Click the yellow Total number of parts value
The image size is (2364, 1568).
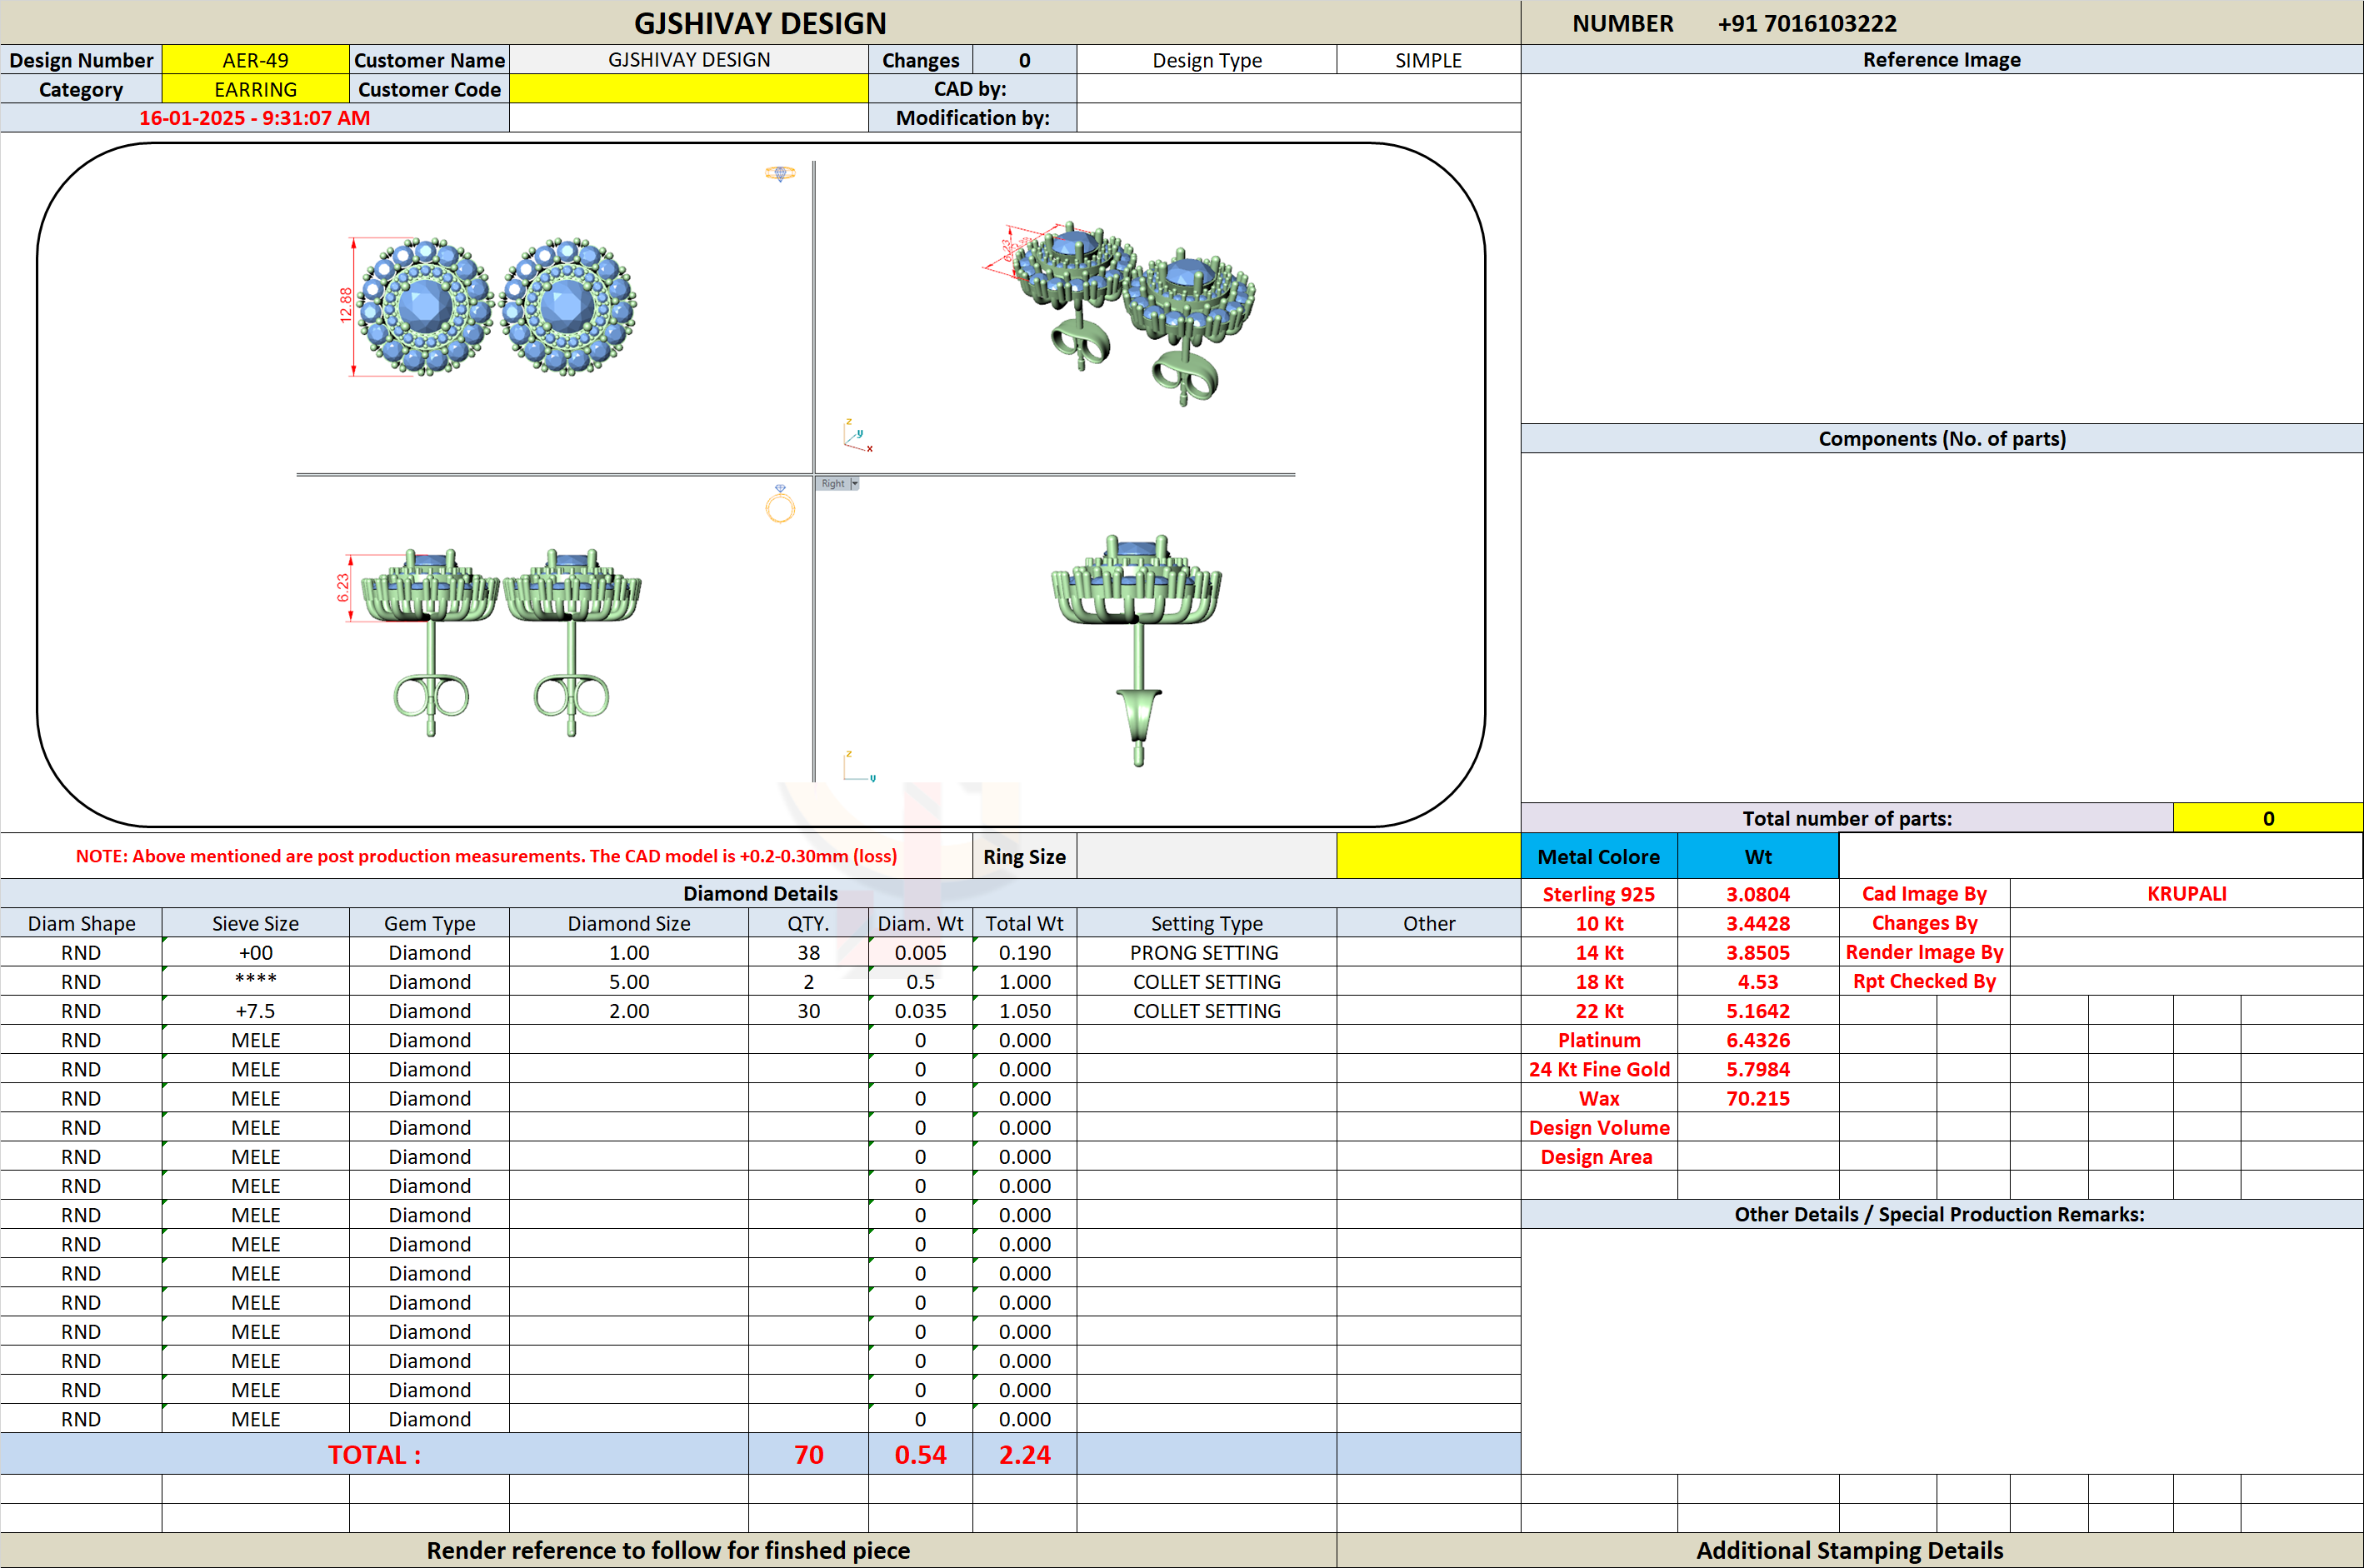click(x=2268, y=818)
